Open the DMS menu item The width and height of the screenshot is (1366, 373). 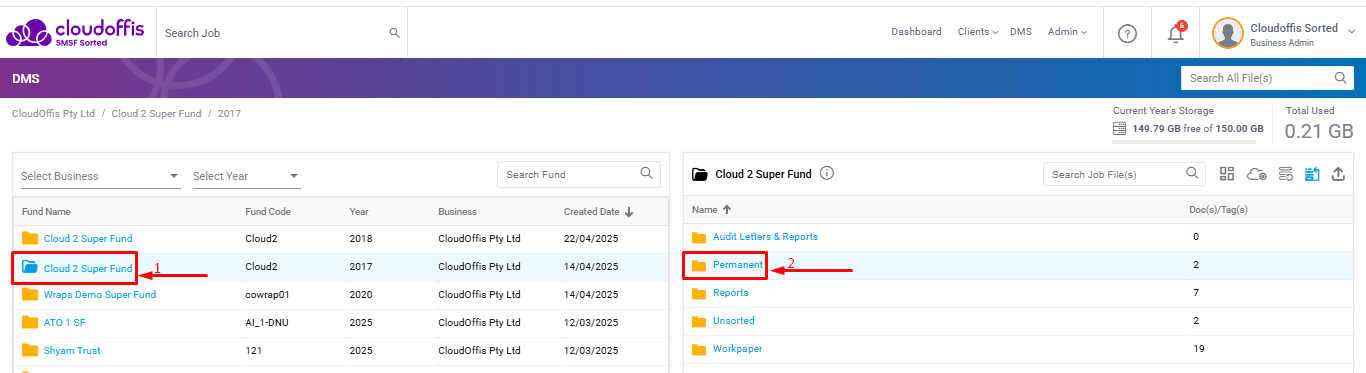tap(1020, 32)
